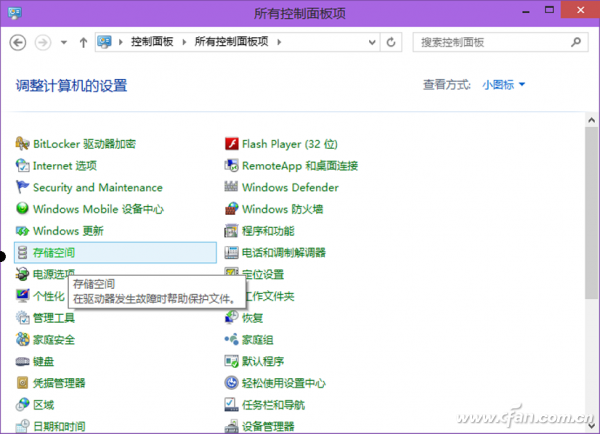The image size is (600, 434).
Task: Click the Security and Maintenance flag icon
Action: 24,187
